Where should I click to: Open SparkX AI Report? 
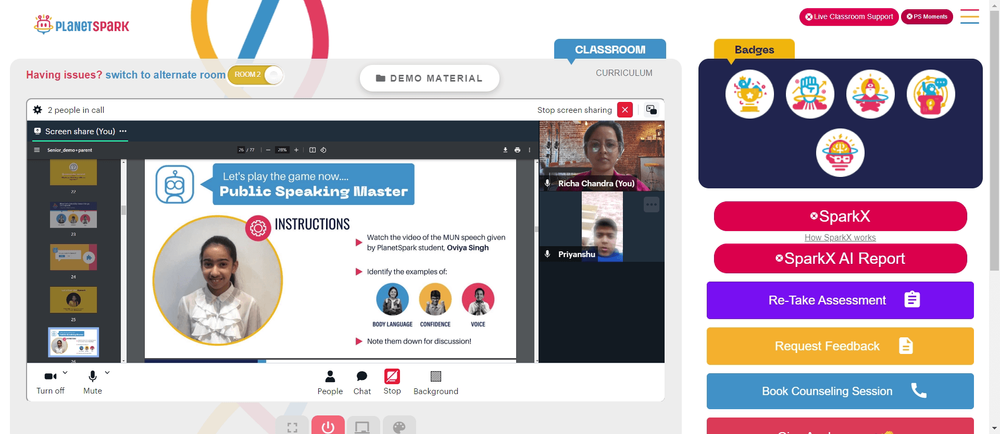[x=840, y=258]
